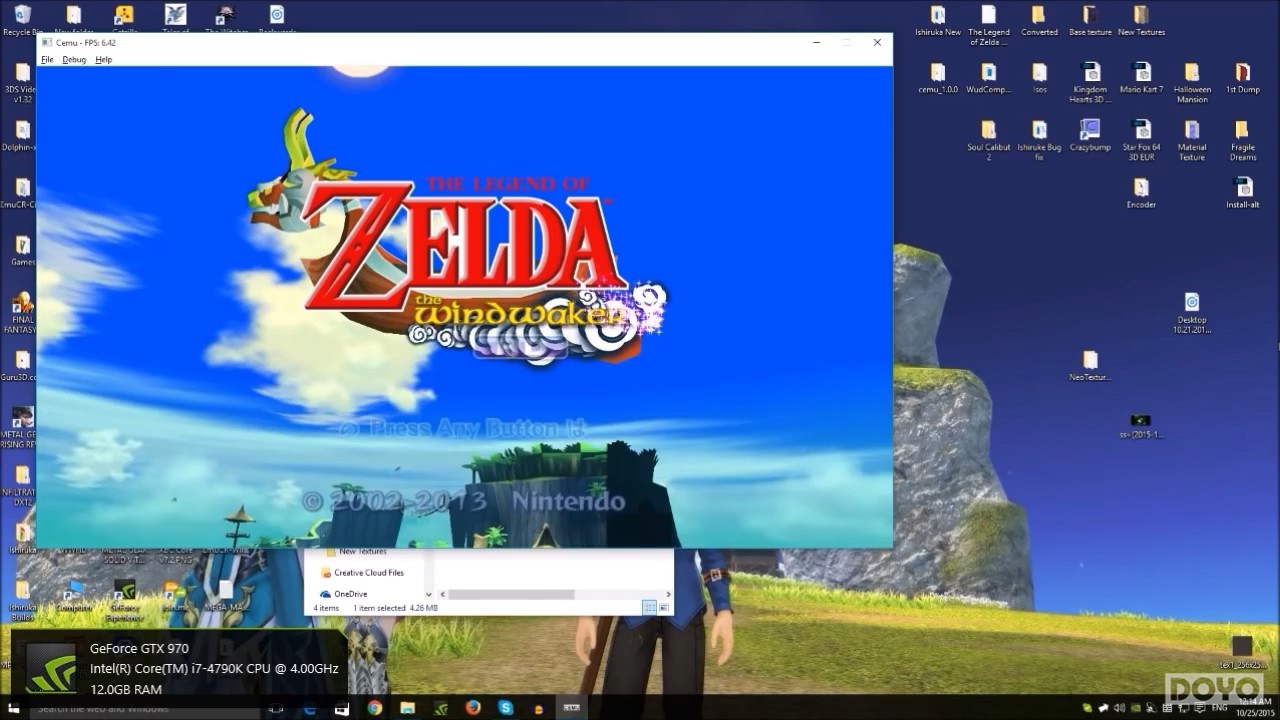Open Skype from the taskbar
The width and height of the screenshot is (1280, 720).
click(506, 708)
